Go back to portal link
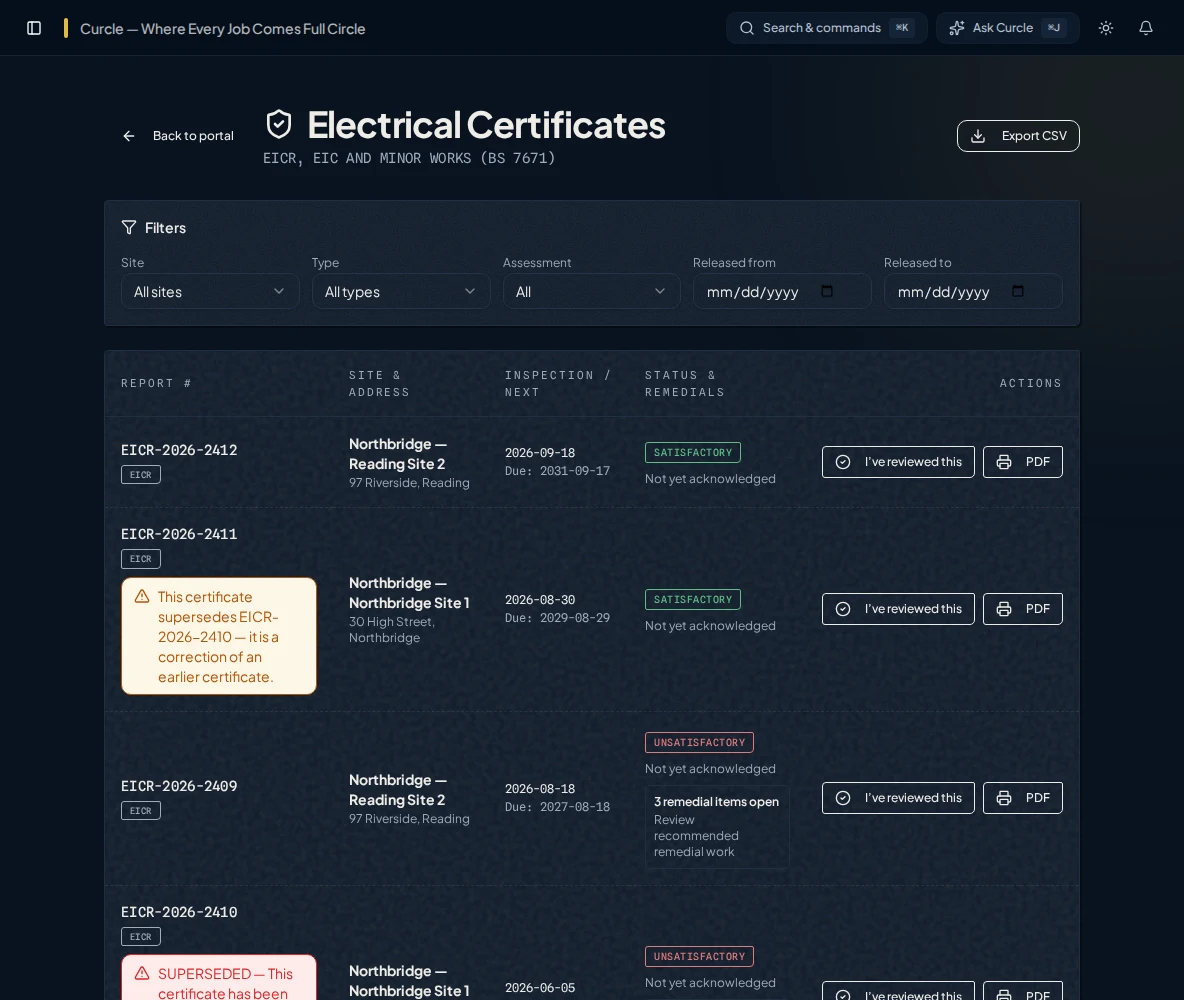The width and height of the screenshot is (1184, 1000). [x=179, y=136]
